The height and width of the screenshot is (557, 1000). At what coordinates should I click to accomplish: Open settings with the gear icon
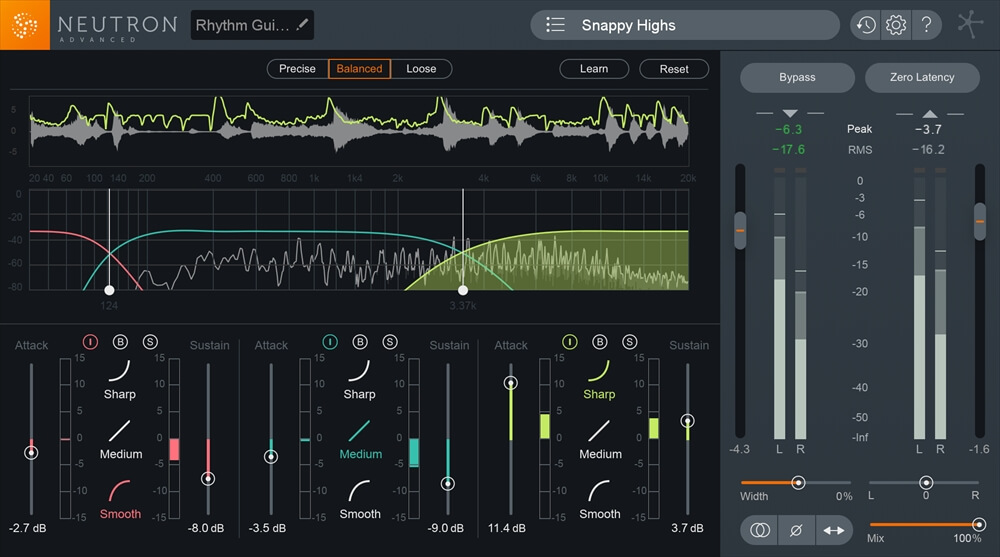tap(896, 25)
